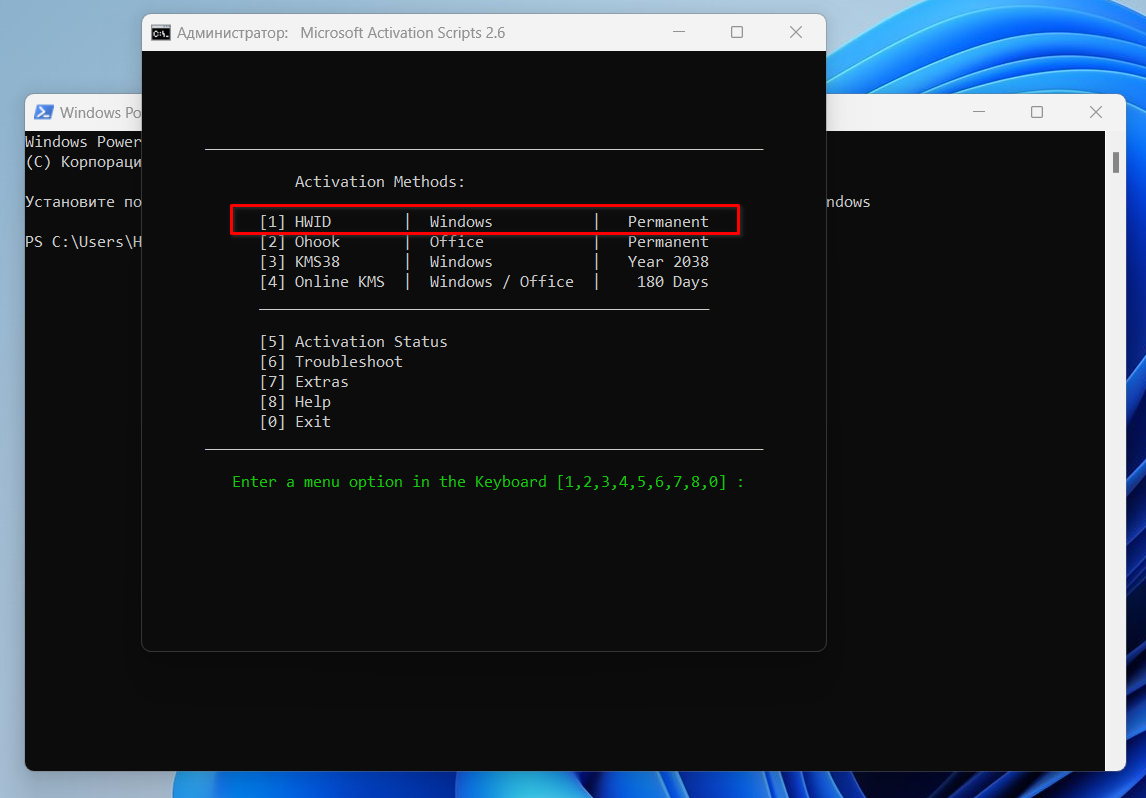Select the [2] Ohook Office entry
Image resolution: width=1146 pixels, height=798 pixels.
[x=484, y=242]
